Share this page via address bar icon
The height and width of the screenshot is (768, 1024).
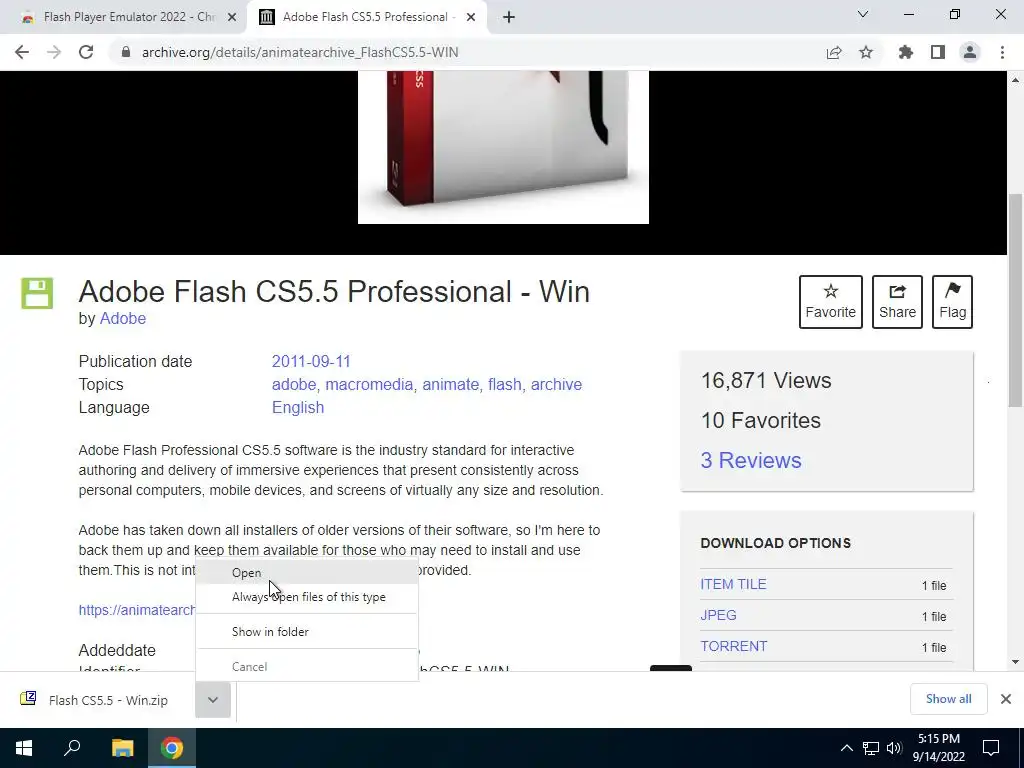pyautogui.click(x=834, y=52)
